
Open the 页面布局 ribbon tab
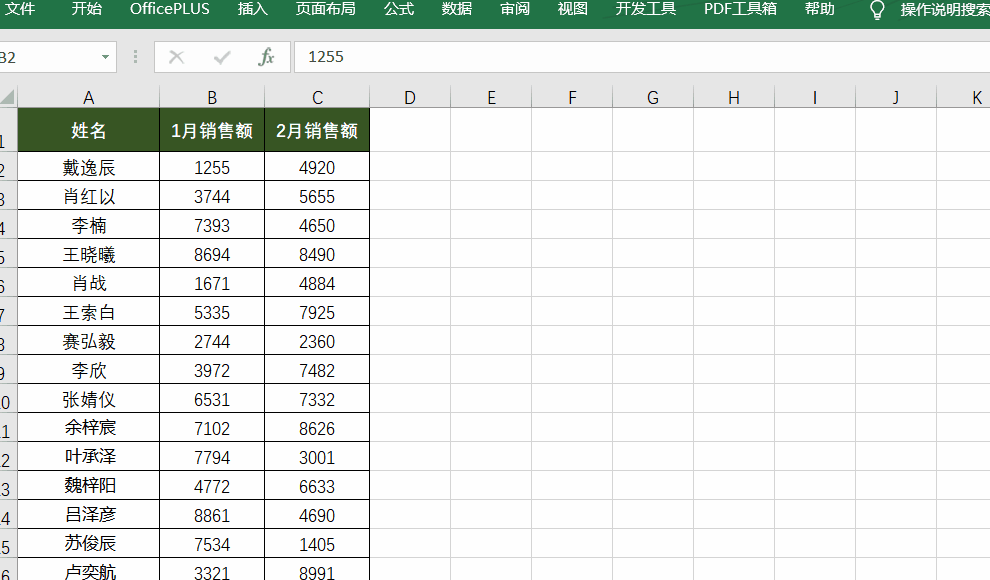[326, 9]
